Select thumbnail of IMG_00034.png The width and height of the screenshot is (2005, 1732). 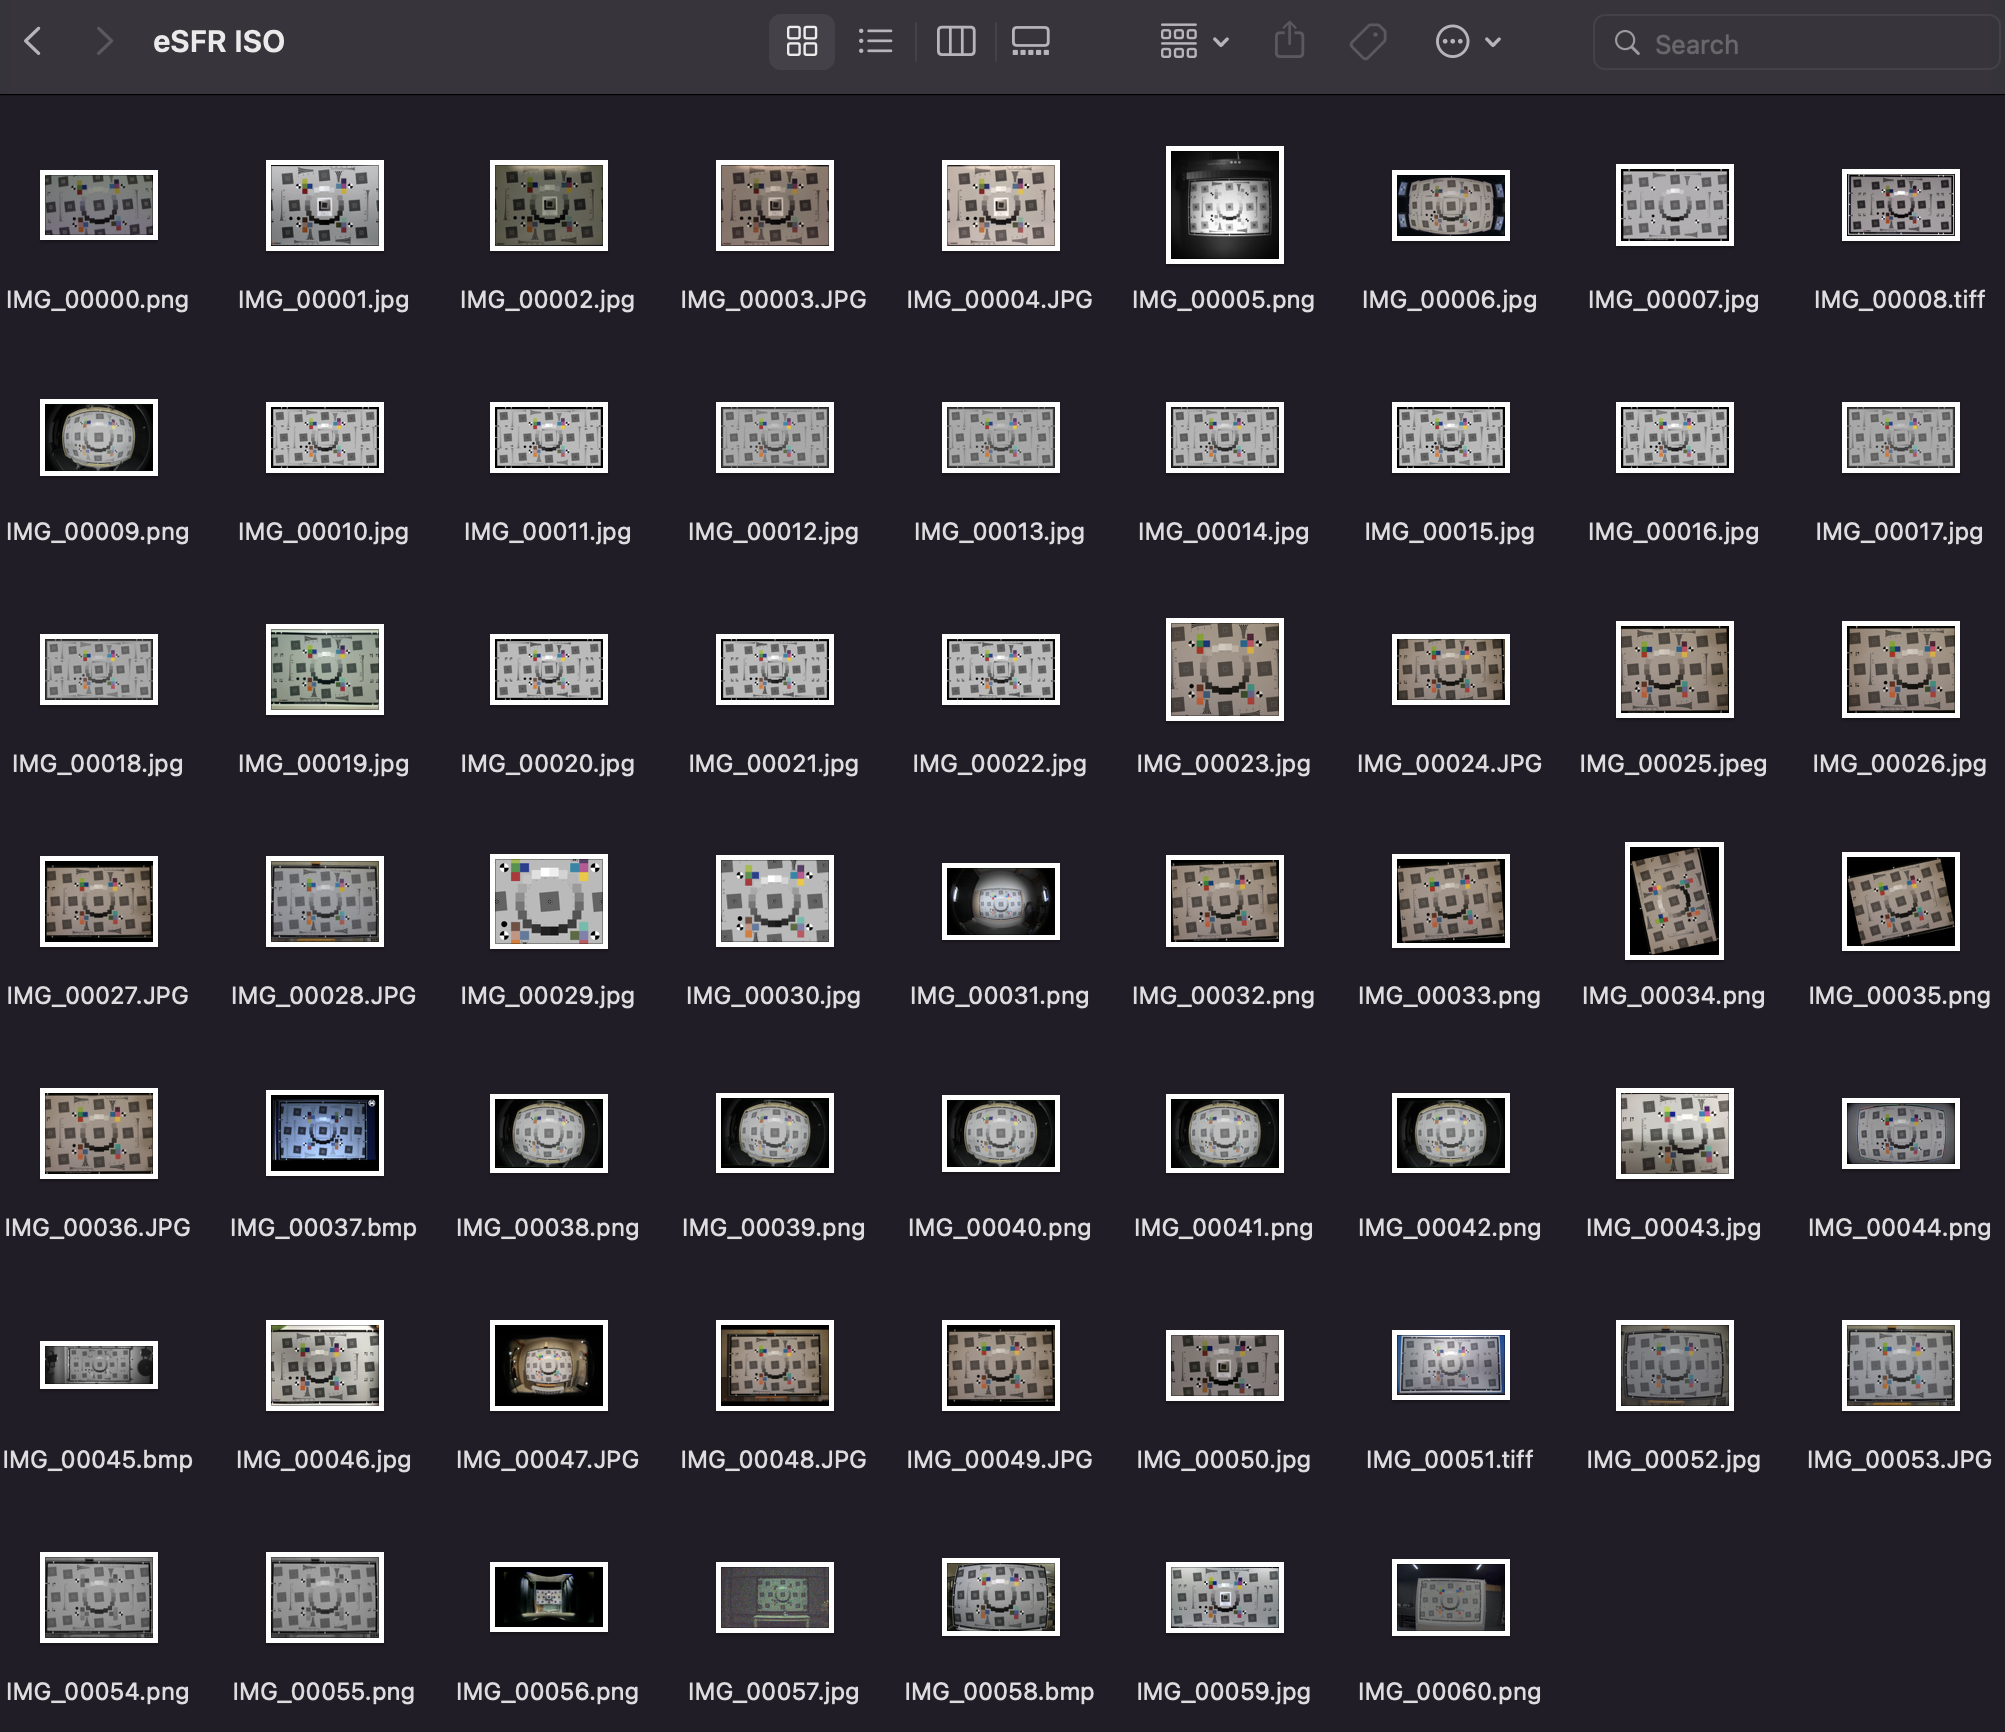click(x=1675, y=901)
